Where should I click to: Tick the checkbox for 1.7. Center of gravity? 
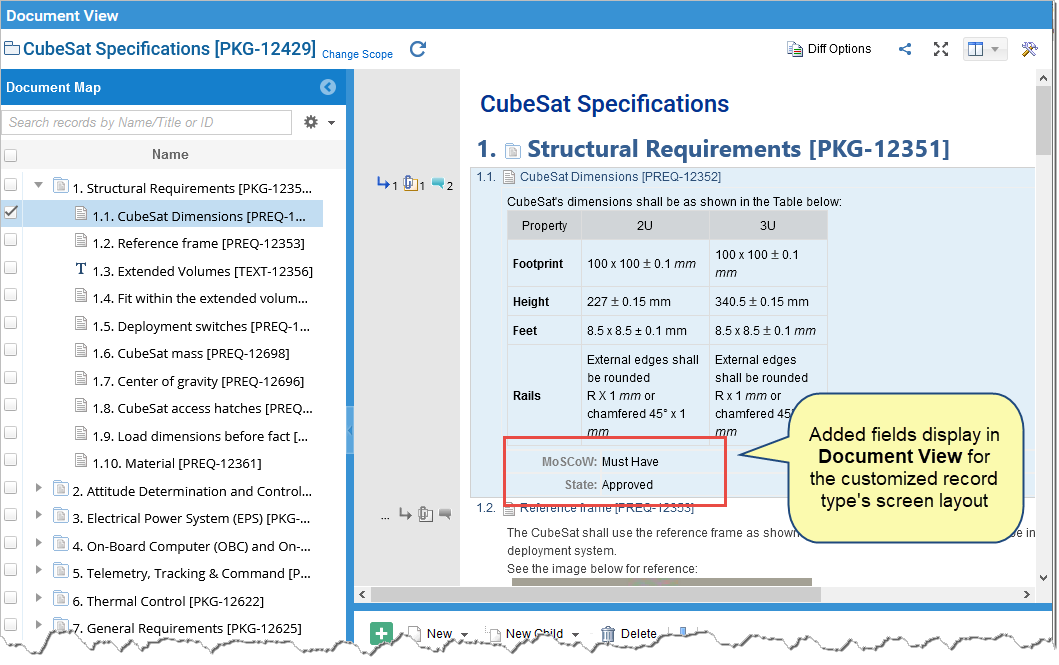(x=10, y=377)
